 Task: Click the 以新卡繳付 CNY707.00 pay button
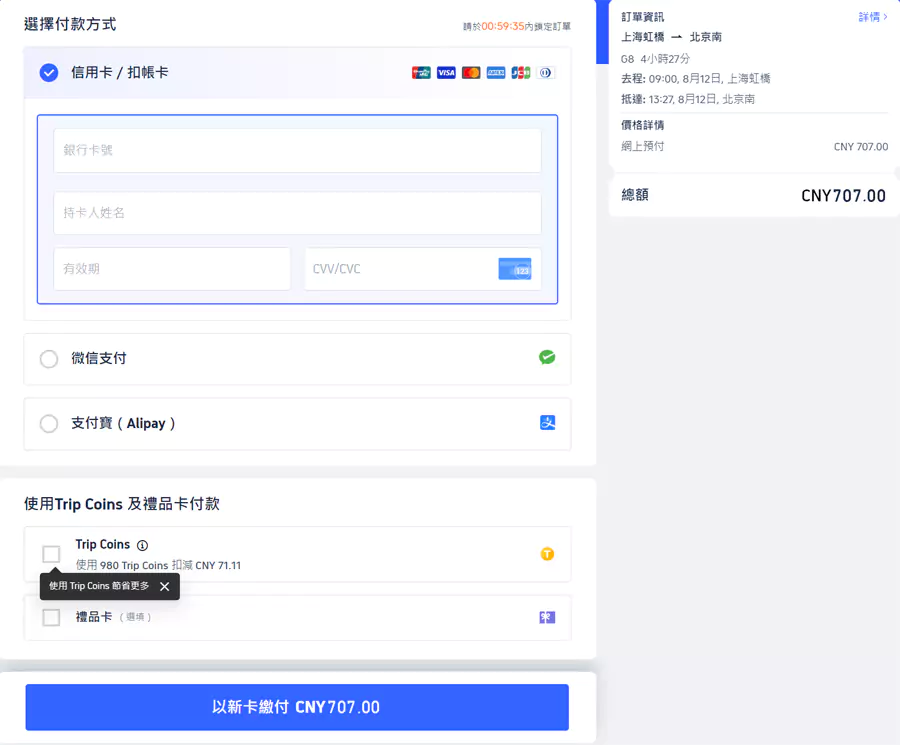pyautogui.click(x=297, y=707)
